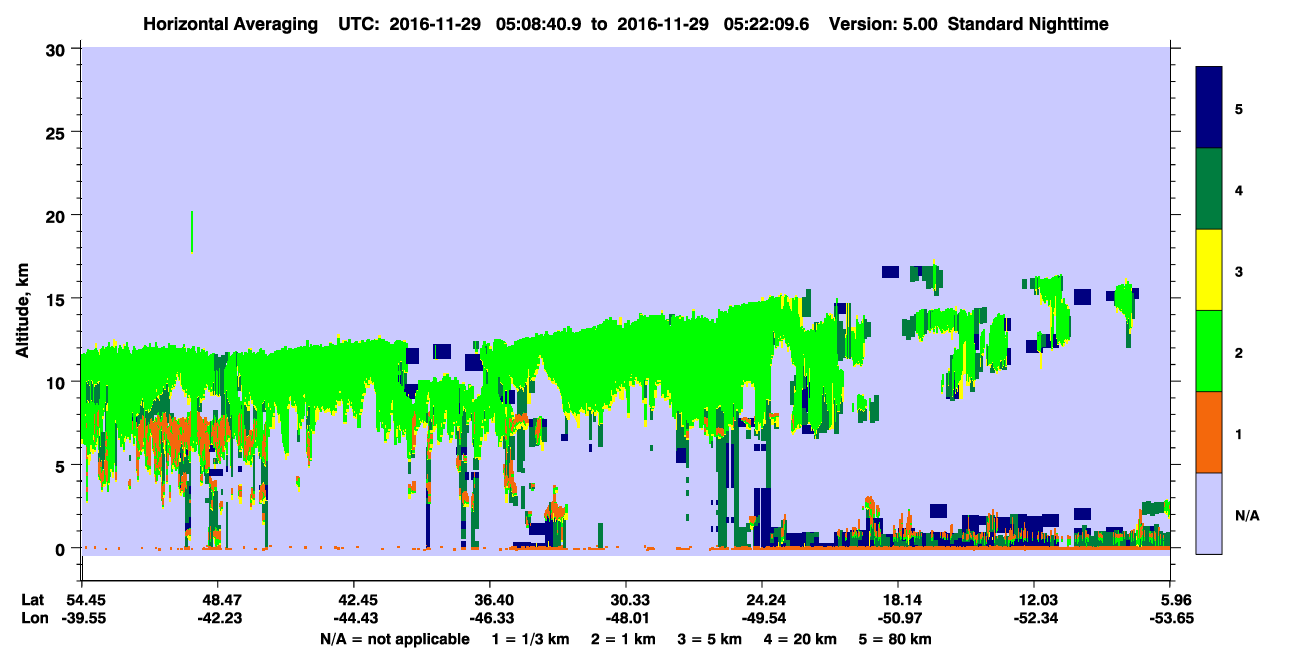
Task: Click longitude value -48.01
Action: pos(625,618)
